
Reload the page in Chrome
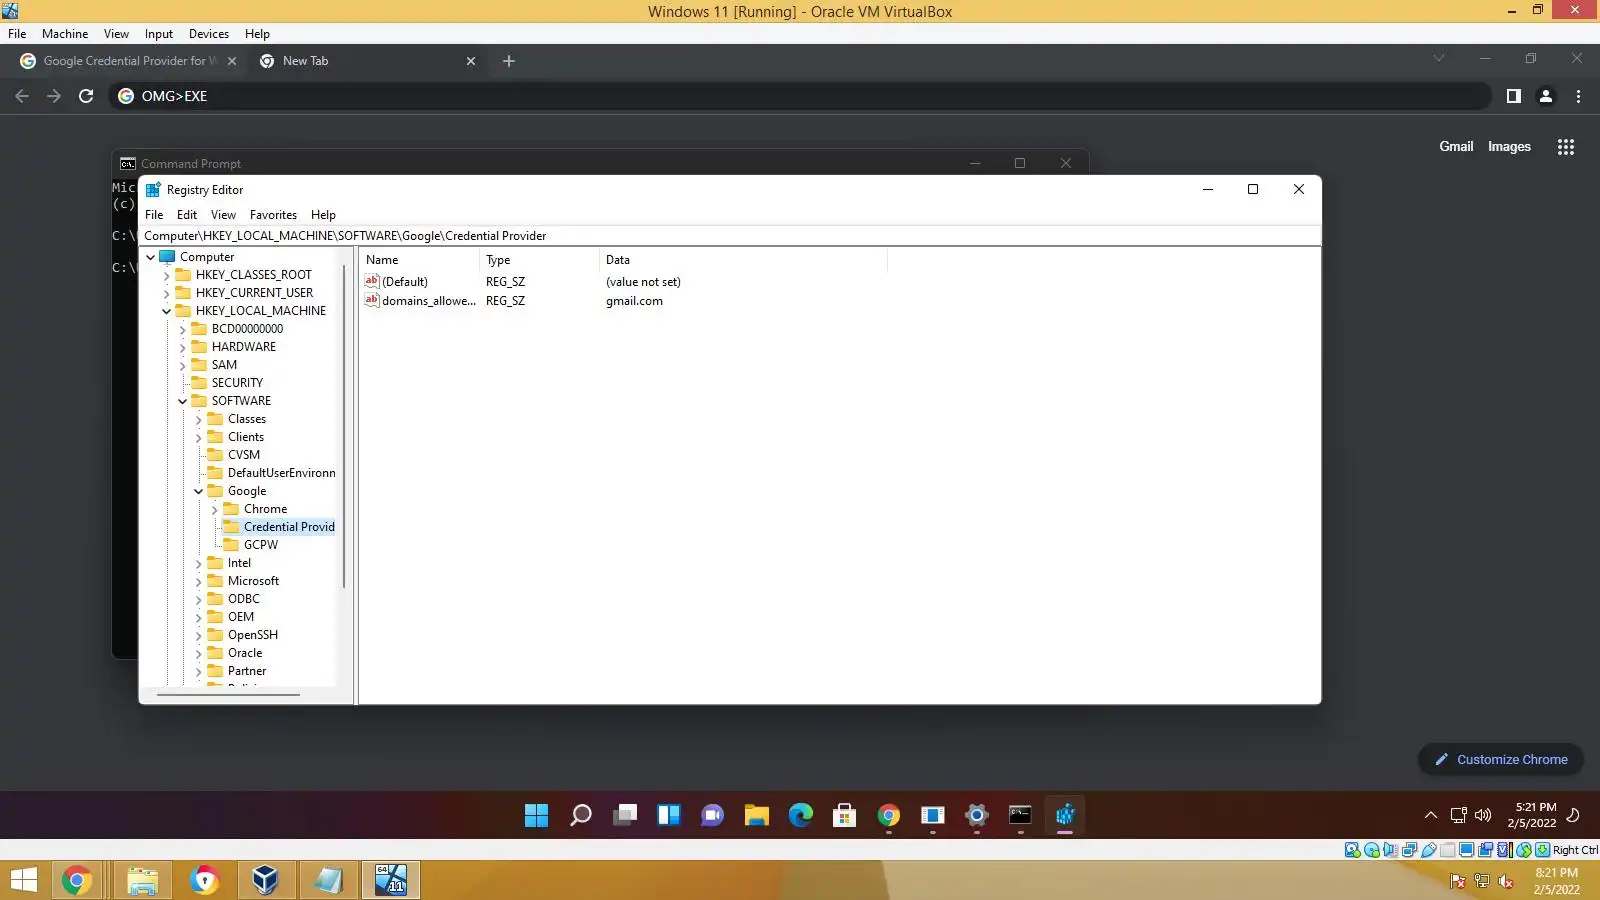click(x=86, y=96)
